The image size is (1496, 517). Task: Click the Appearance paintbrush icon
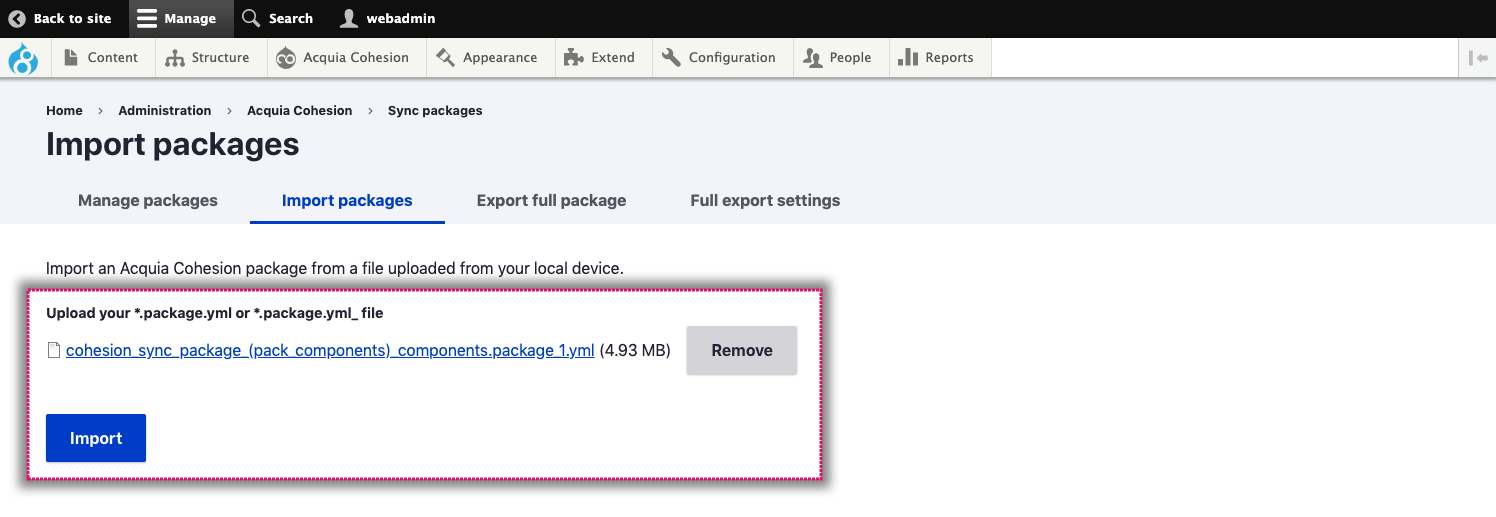pos(446,58)
